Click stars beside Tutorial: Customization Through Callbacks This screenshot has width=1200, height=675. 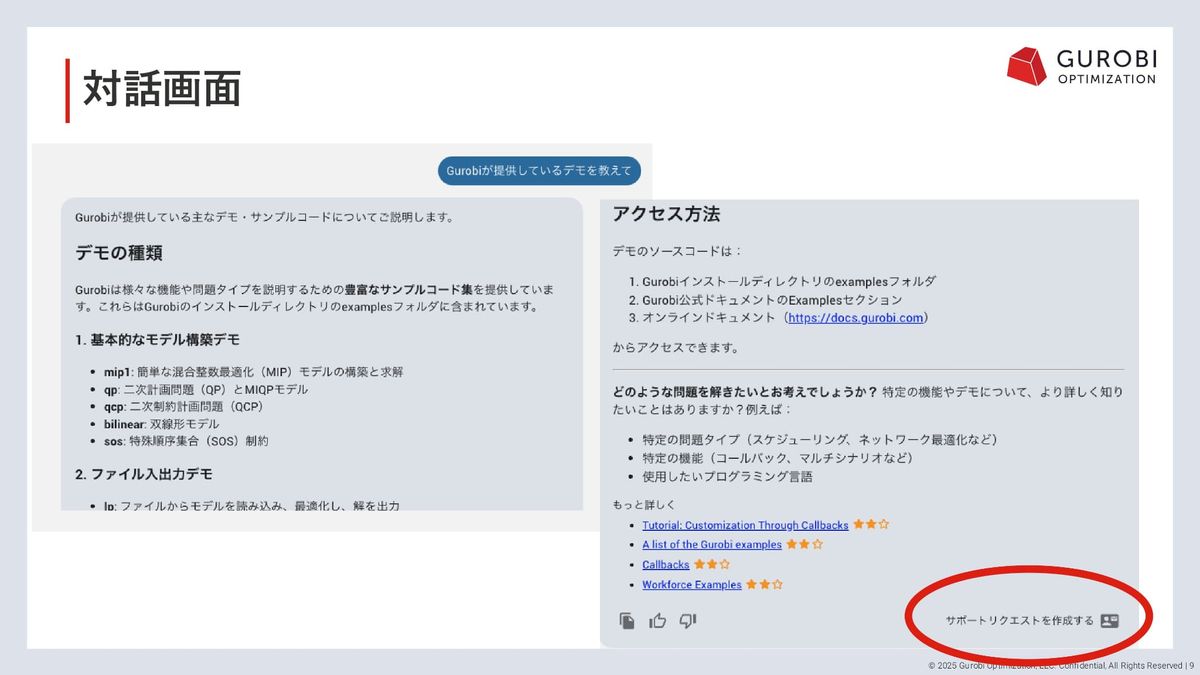(x=870, y=525)
